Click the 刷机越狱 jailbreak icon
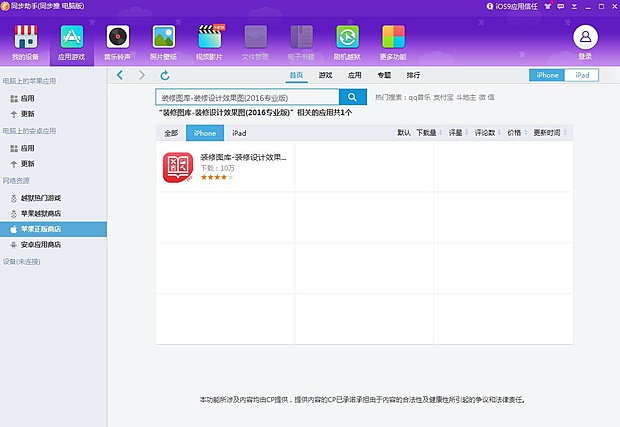The width and height of the screenshot is (620, 427). [x=347, y=40]
